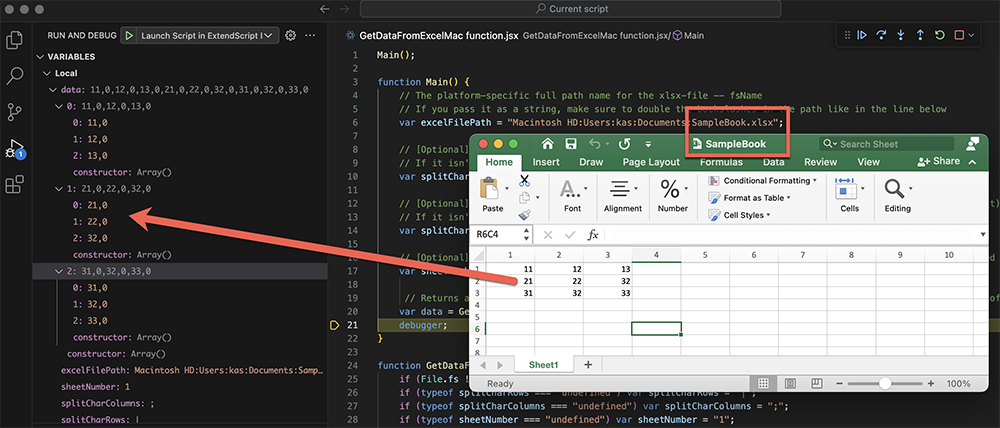This screenshot has height=428, width=1000.
Task: Collapse data element 1 array
Action: [x=60, y=189]
